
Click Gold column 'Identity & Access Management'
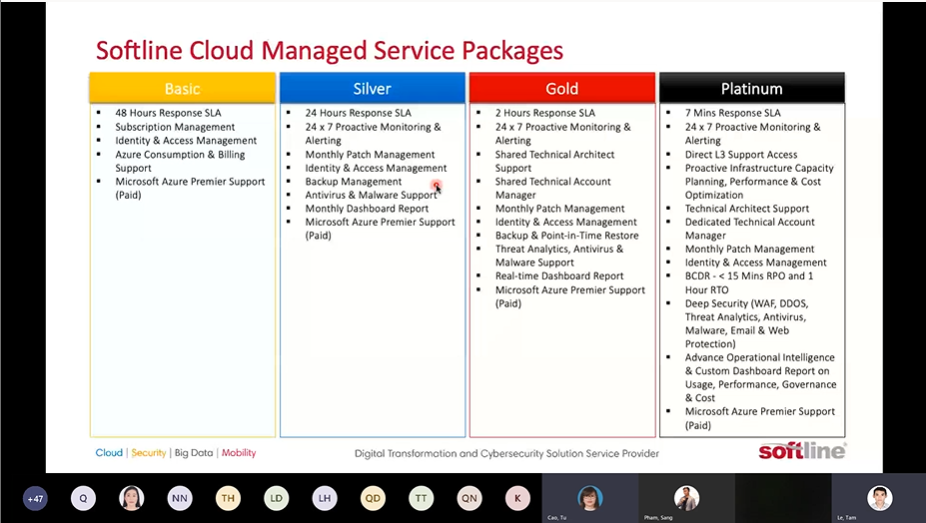pyautogui.click(x=566, y=222)
